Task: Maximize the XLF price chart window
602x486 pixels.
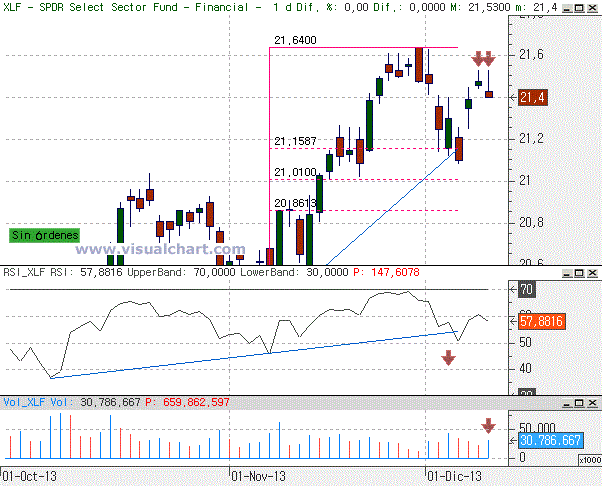Action: point(580,8)
